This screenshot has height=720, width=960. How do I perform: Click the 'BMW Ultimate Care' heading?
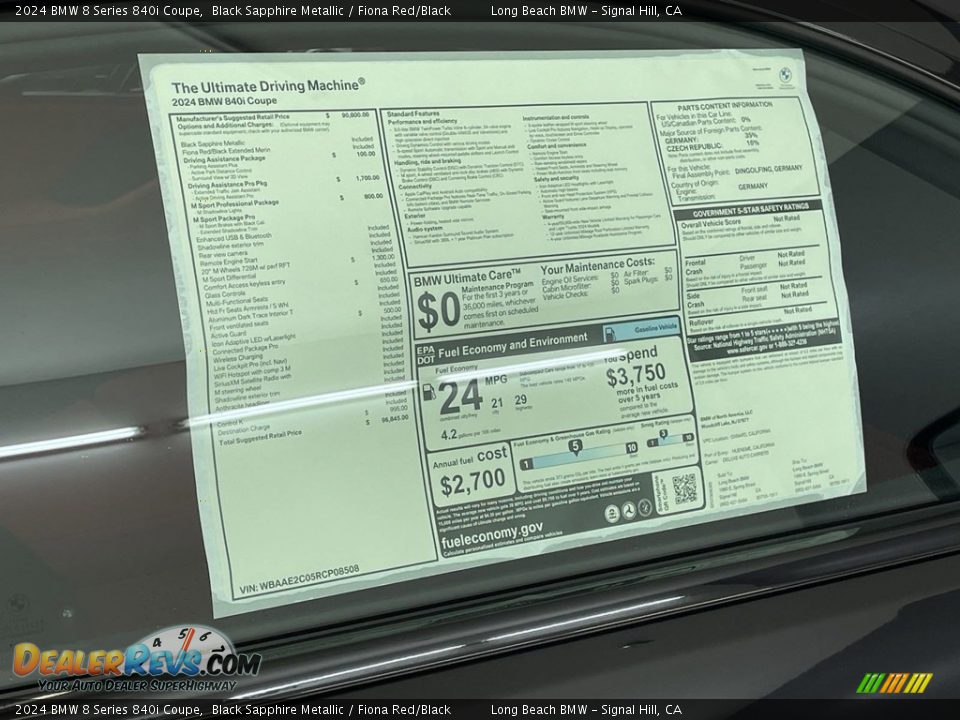(467, 279)
